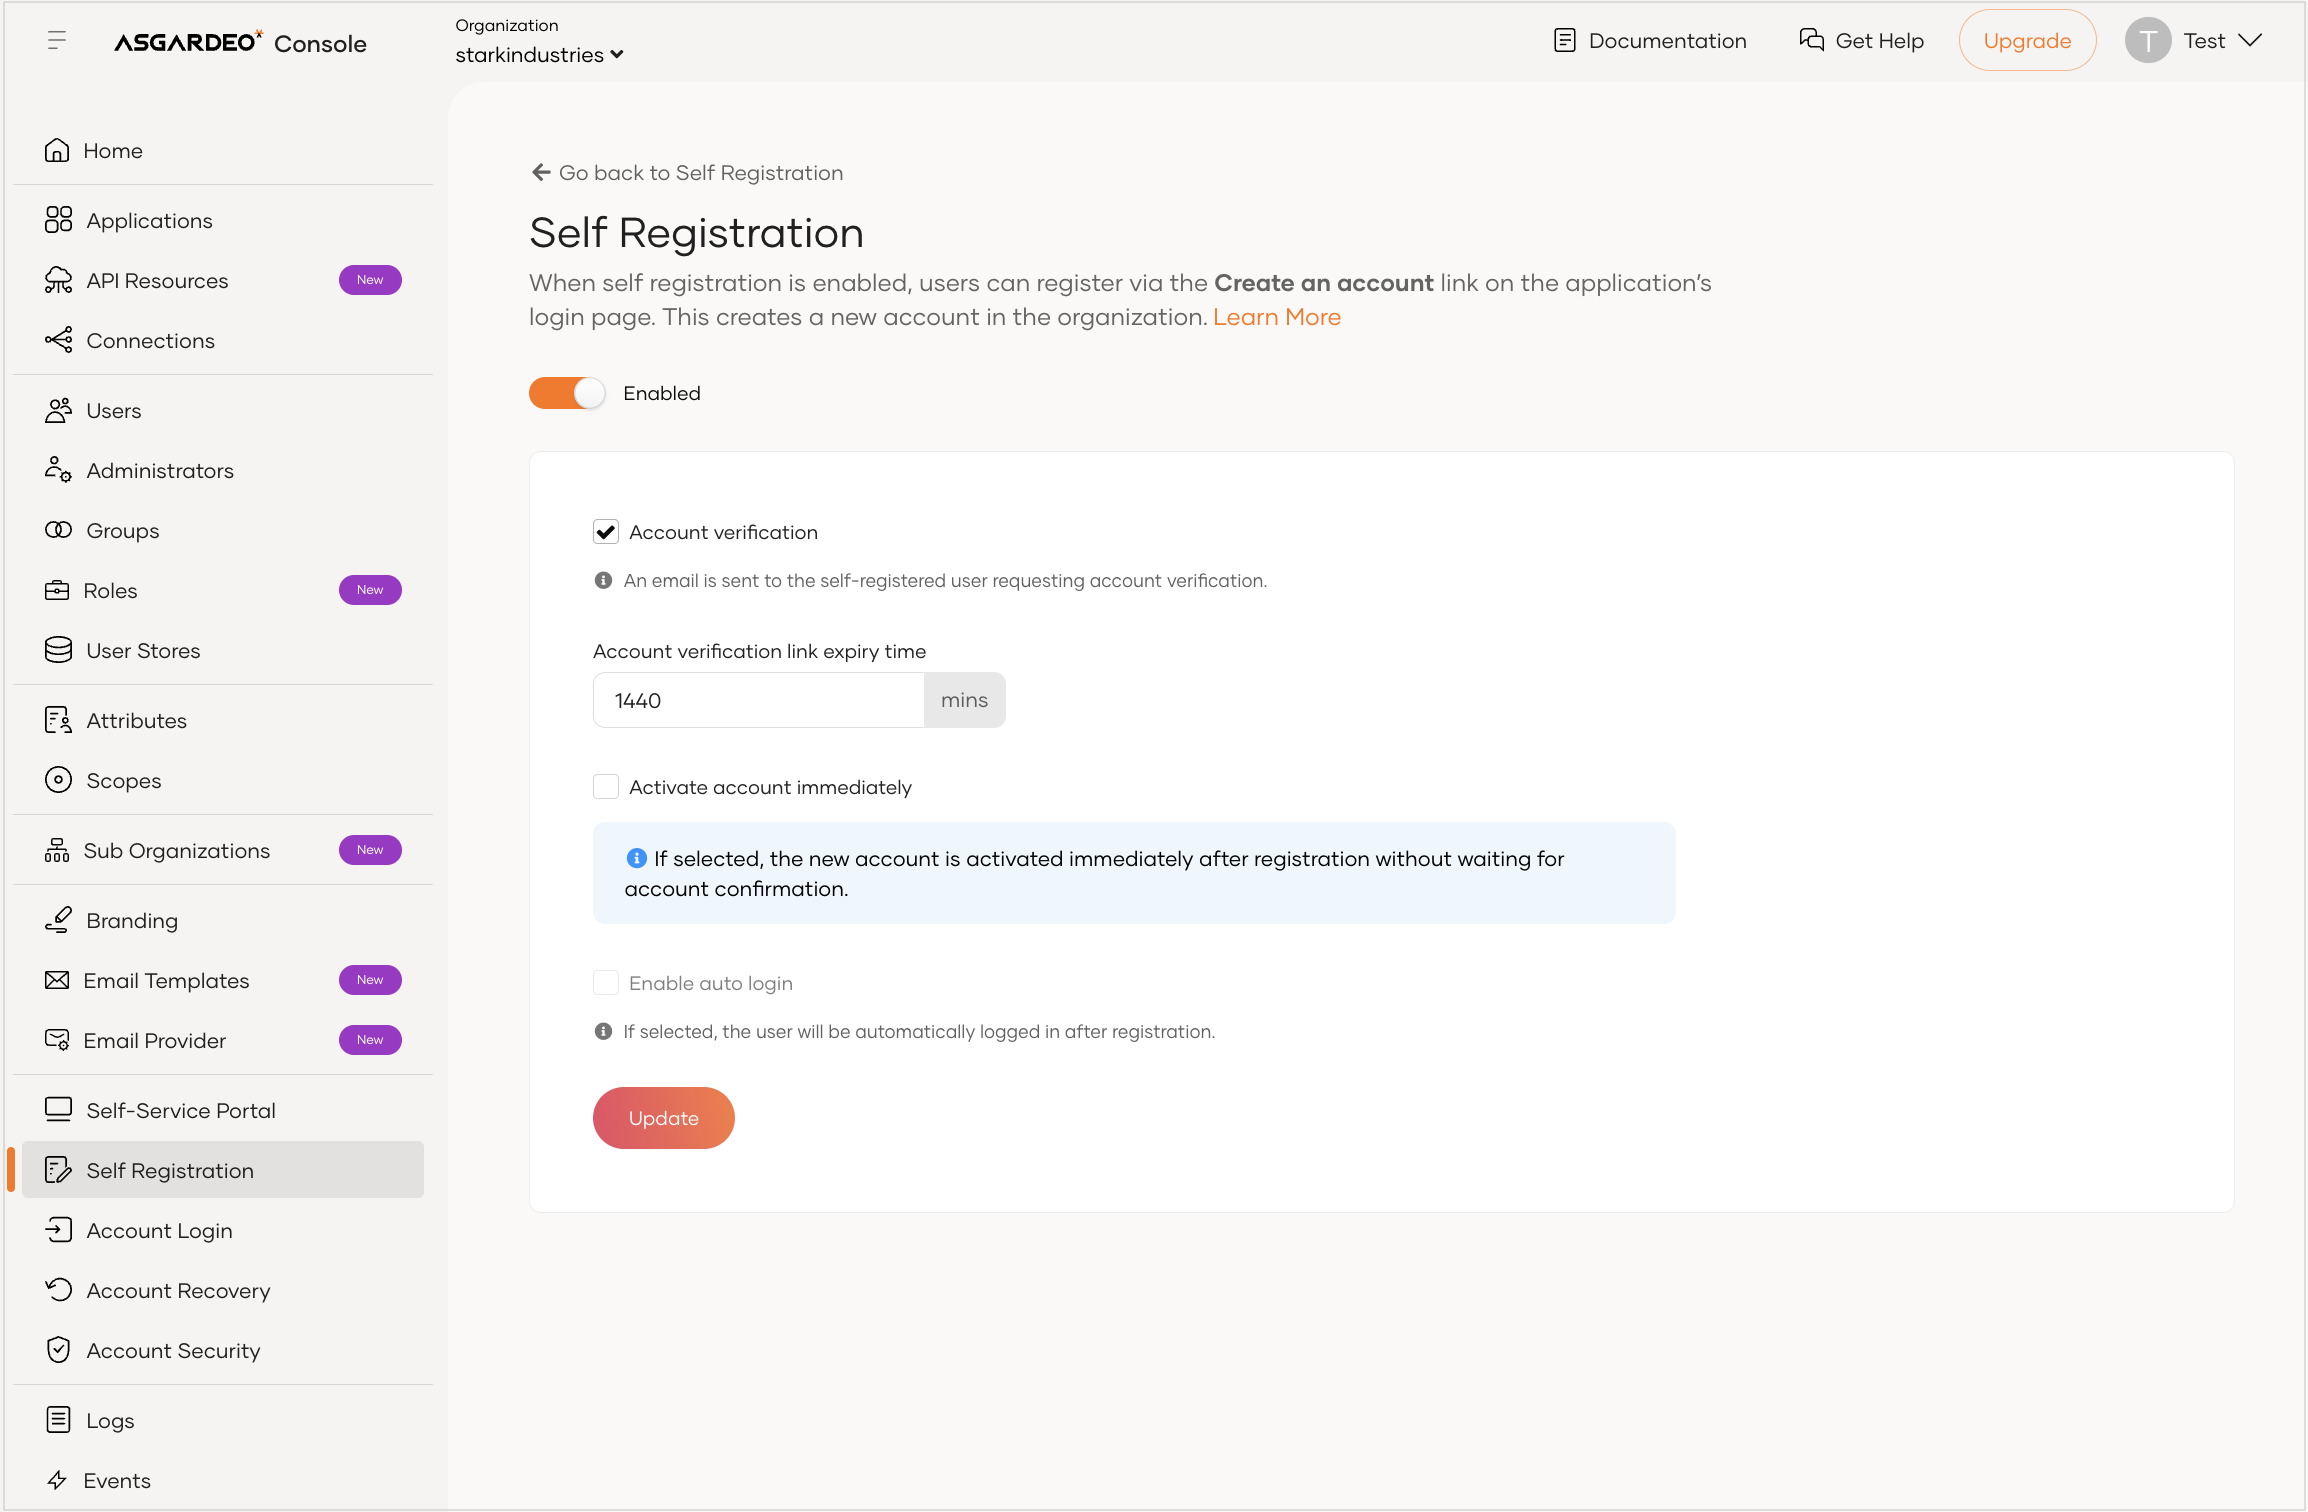The height and width of the screenshot is (1512, 2308).
Task: Click the Upgrade button
Action: click(2026, 40)
